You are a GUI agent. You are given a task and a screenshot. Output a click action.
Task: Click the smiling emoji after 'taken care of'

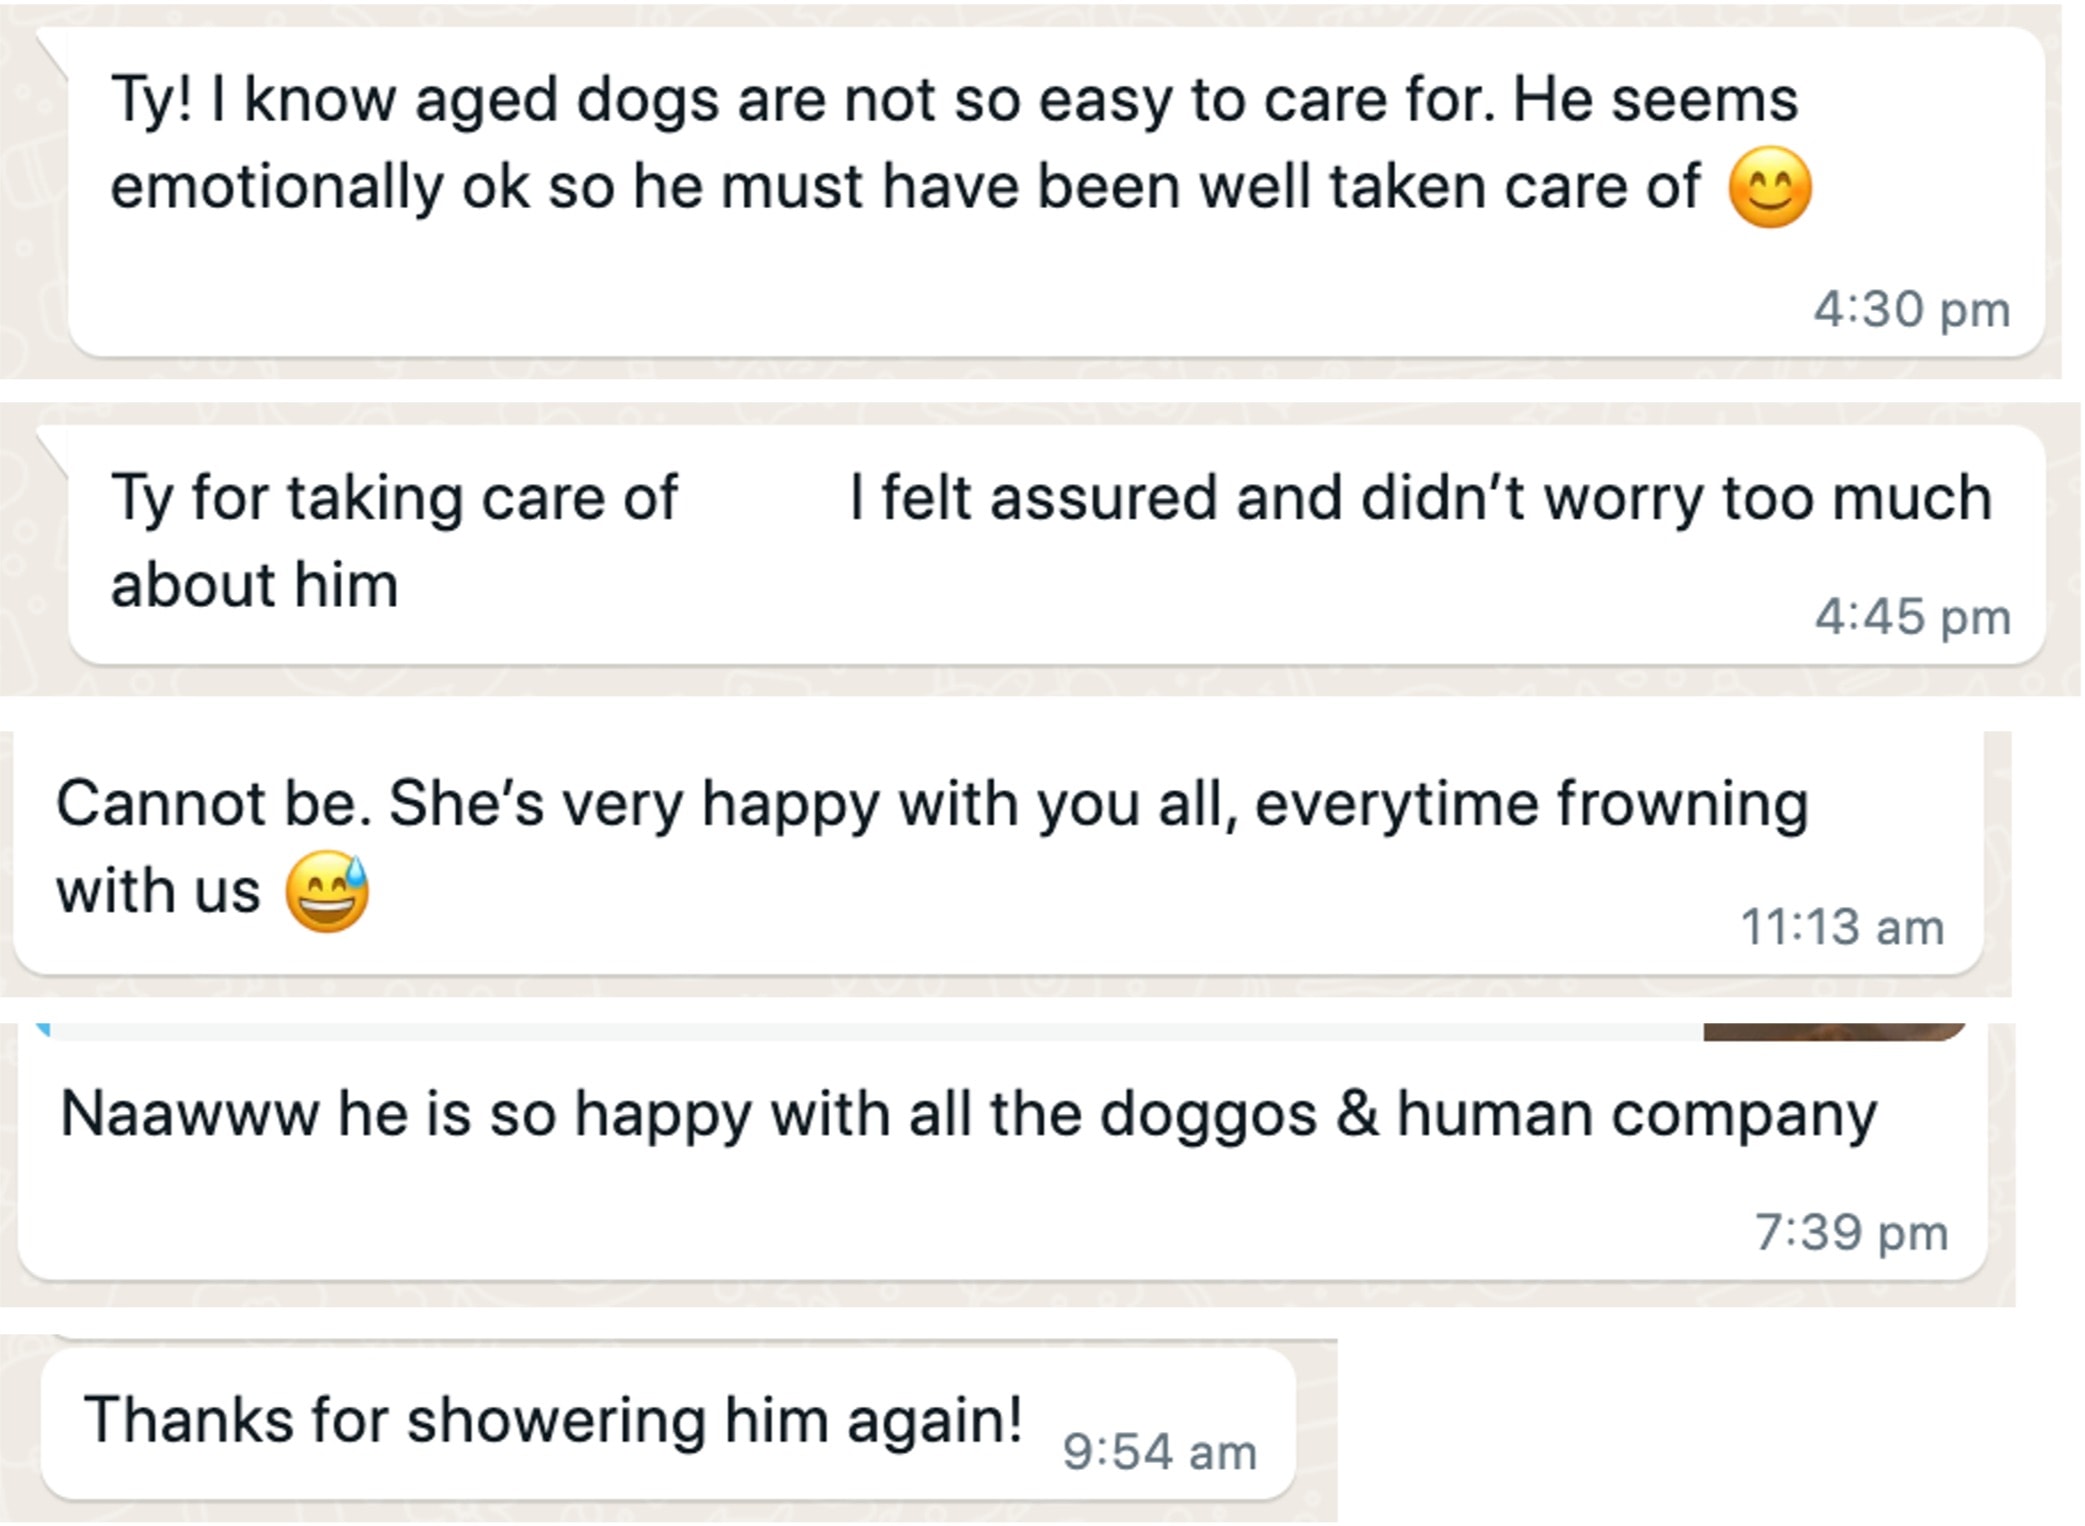click(x=1769, y=188)
